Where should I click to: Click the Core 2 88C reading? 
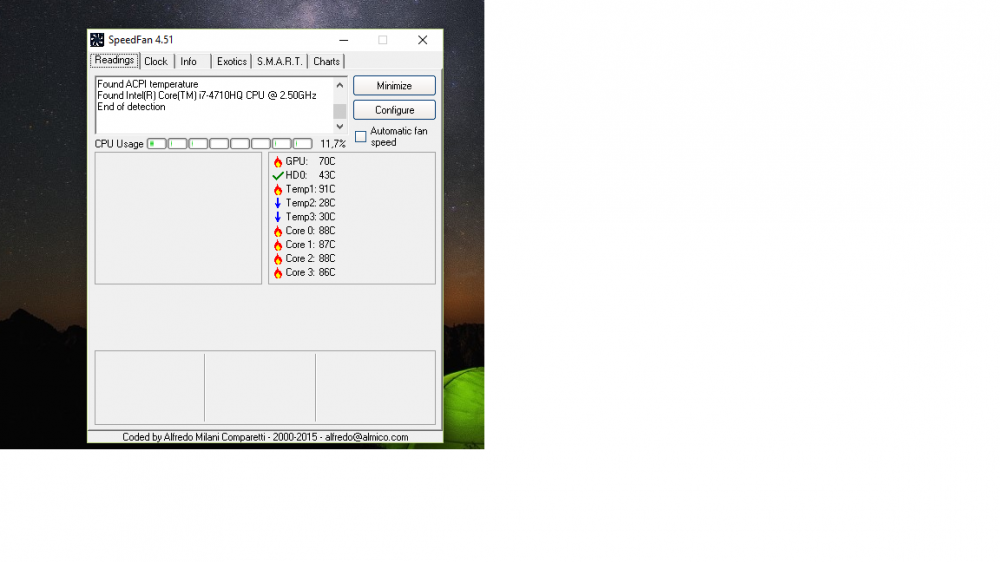310,259
